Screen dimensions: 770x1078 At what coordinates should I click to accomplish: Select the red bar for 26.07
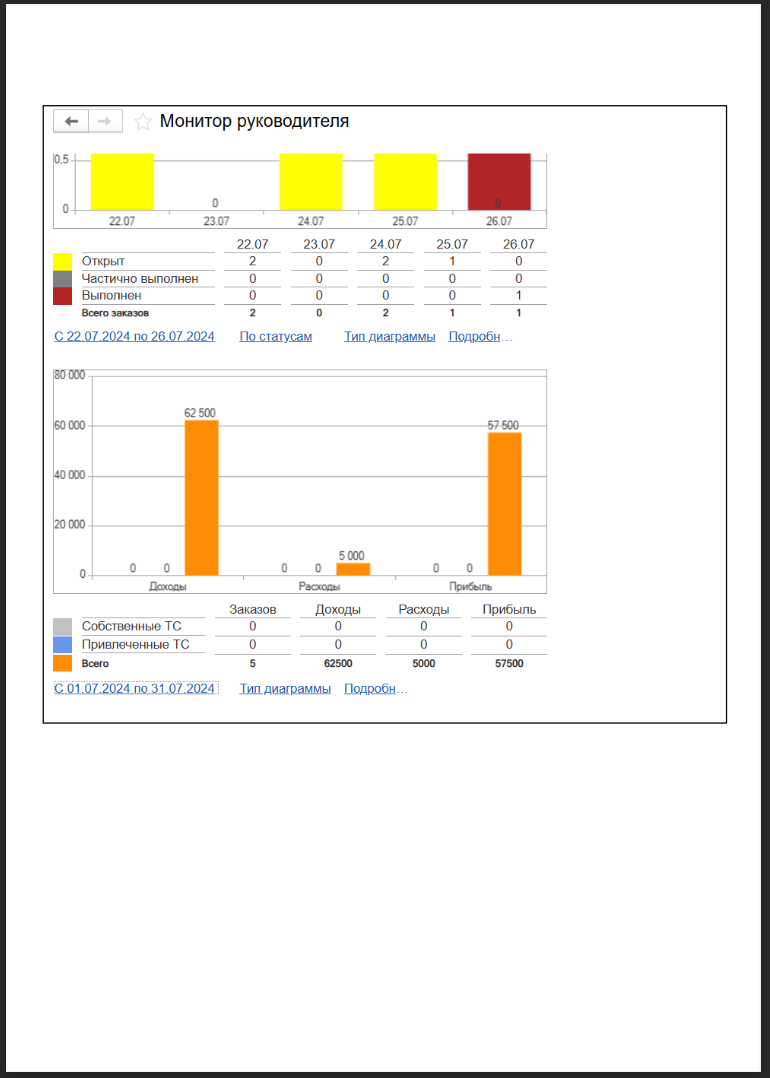pyautogui.click(x=499, y=182)
